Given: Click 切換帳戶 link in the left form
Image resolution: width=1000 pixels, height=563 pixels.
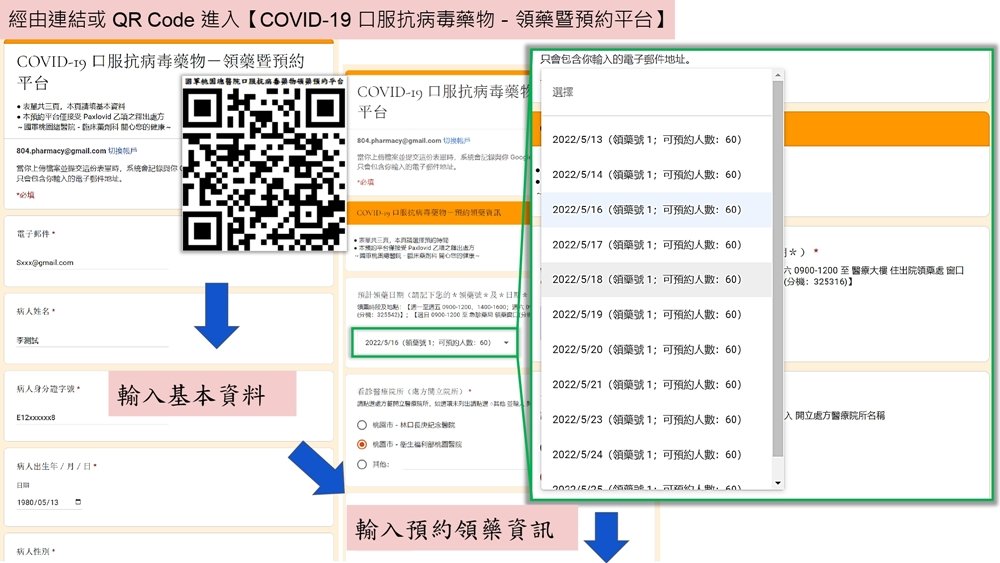Looking at the screenshot, I should pos(122,151).
